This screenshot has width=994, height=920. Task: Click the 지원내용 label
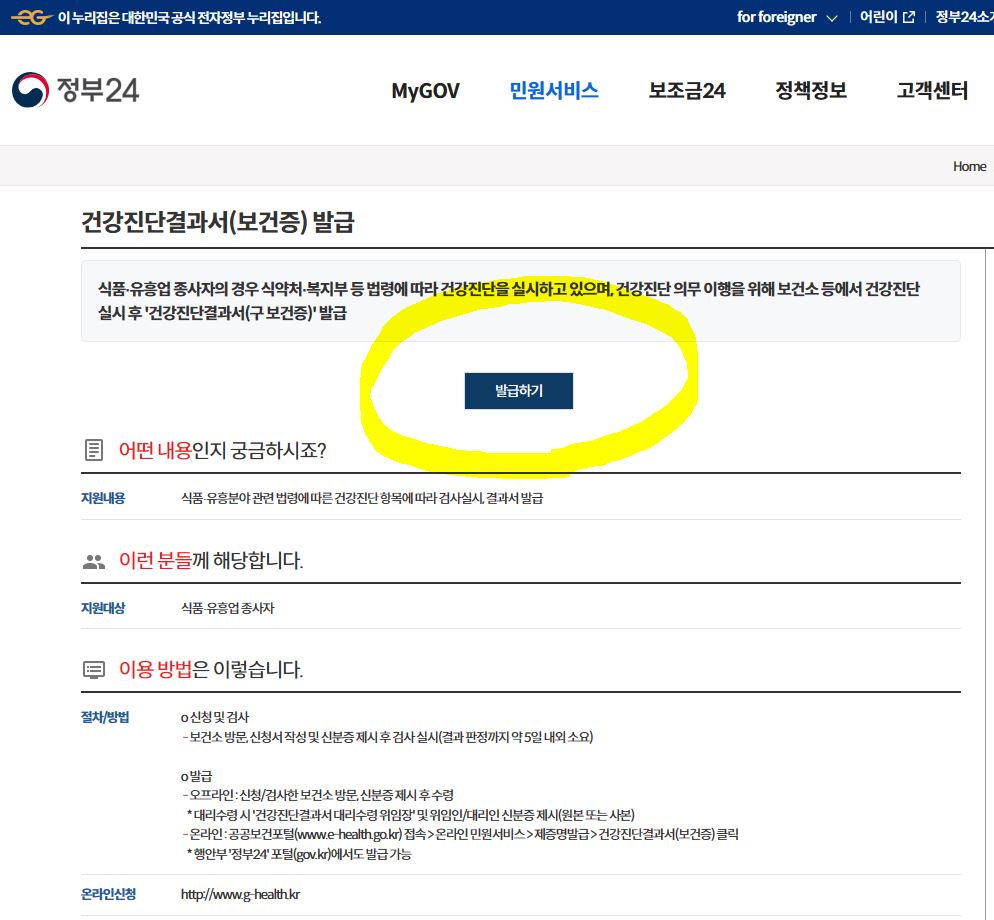(103, 498)
